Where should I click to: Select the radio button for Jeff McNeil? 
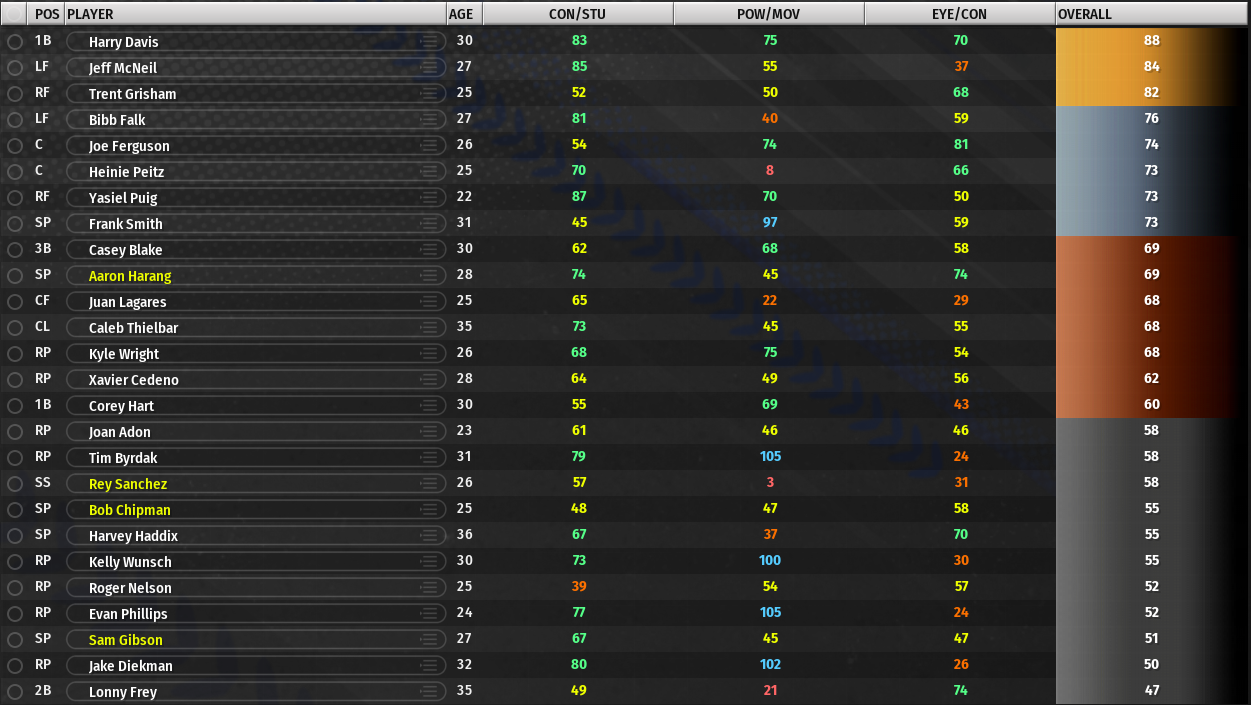[14, 68]
